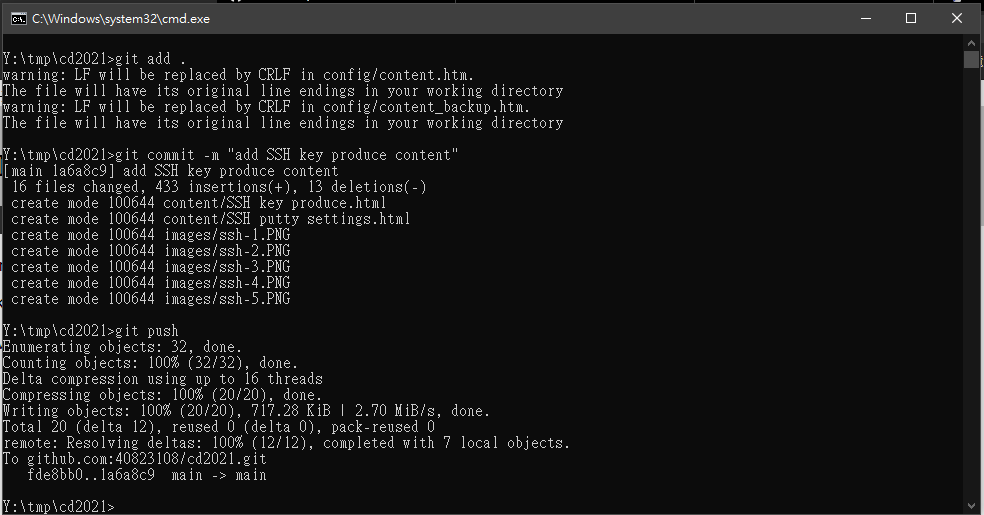Click the vertical scrollbar thumb
This screenshot has height=515, width=984.
tap(971, 59)
